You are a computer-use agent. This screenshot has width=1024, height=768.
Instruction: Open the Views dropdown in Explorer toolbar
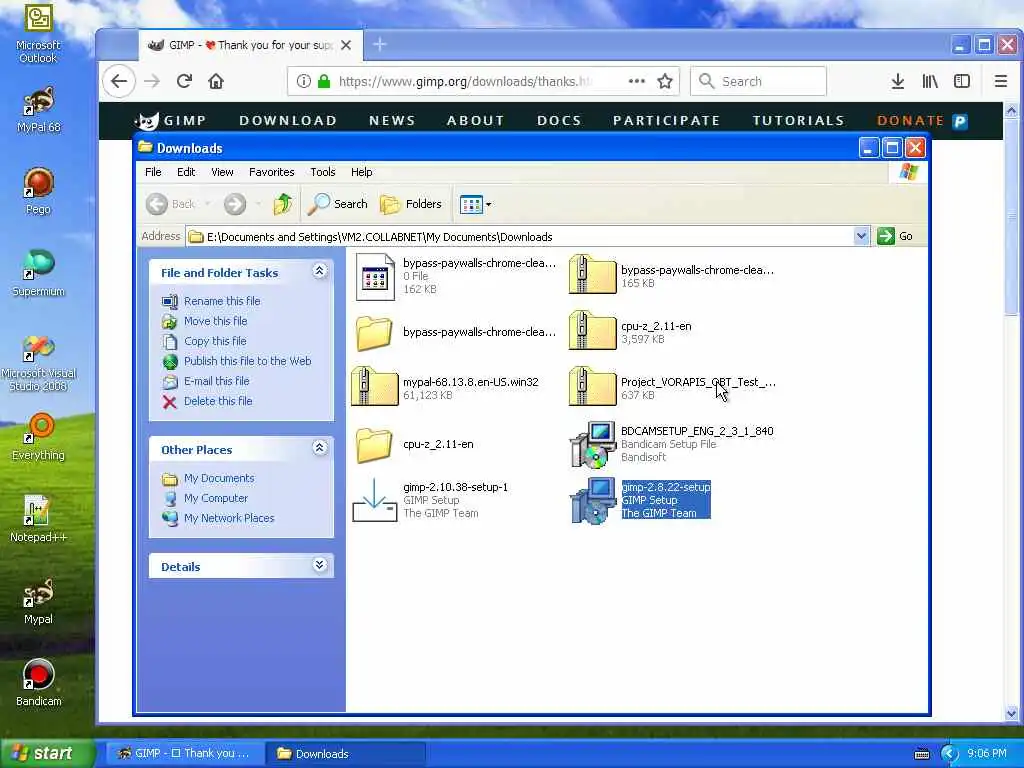[475, 204]
